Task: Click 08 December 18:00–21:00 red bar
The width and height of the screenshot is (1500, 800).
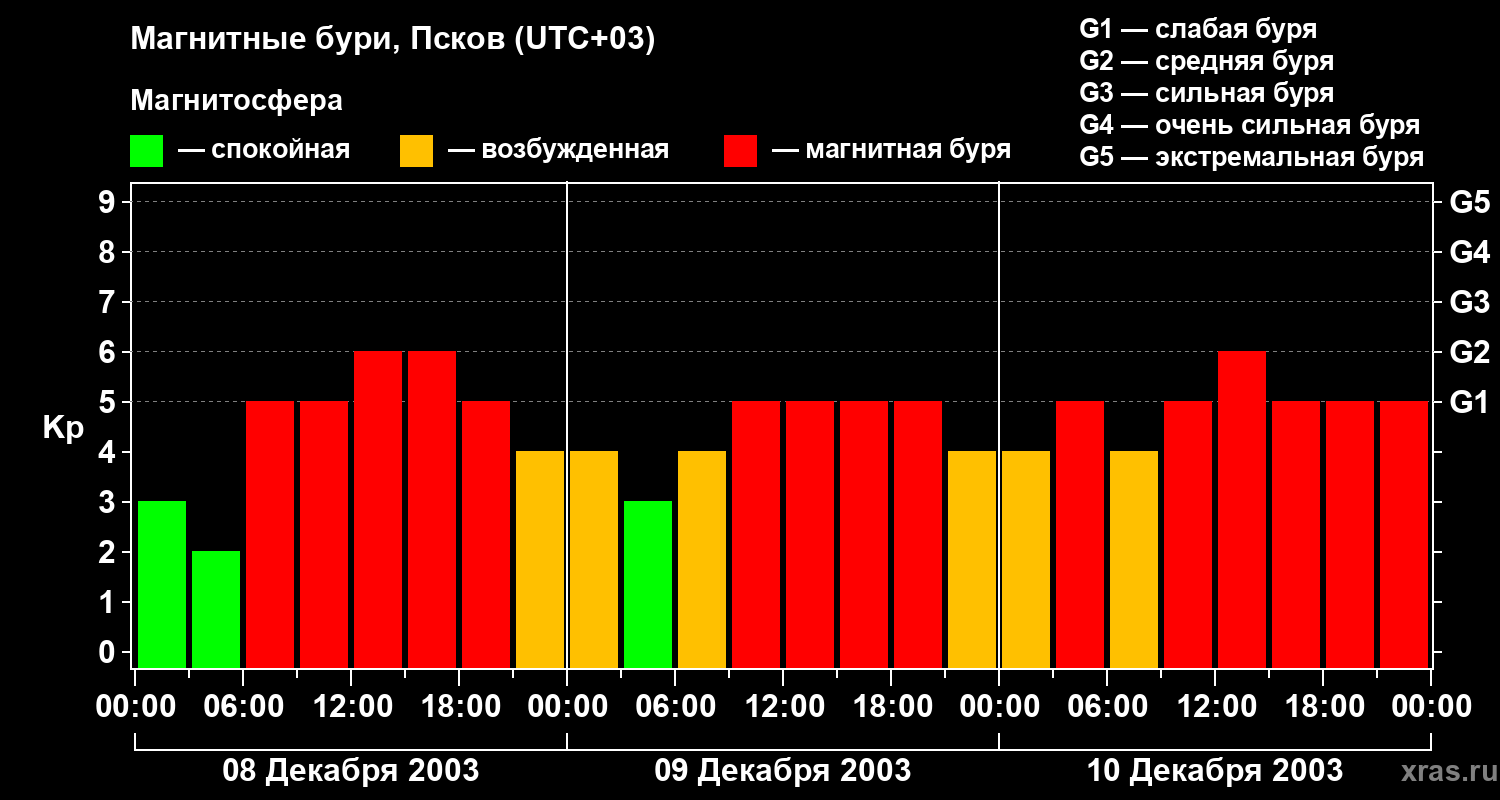Action: click(486, 534)
